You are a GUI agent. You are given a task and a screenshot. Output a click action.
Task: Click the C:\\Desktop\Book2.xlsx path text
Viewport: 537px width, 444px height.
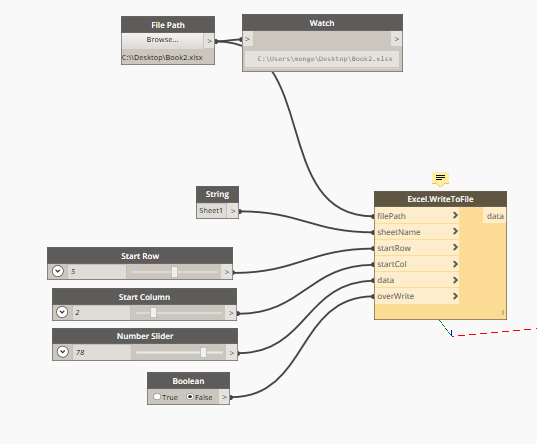tap(162, 58)
